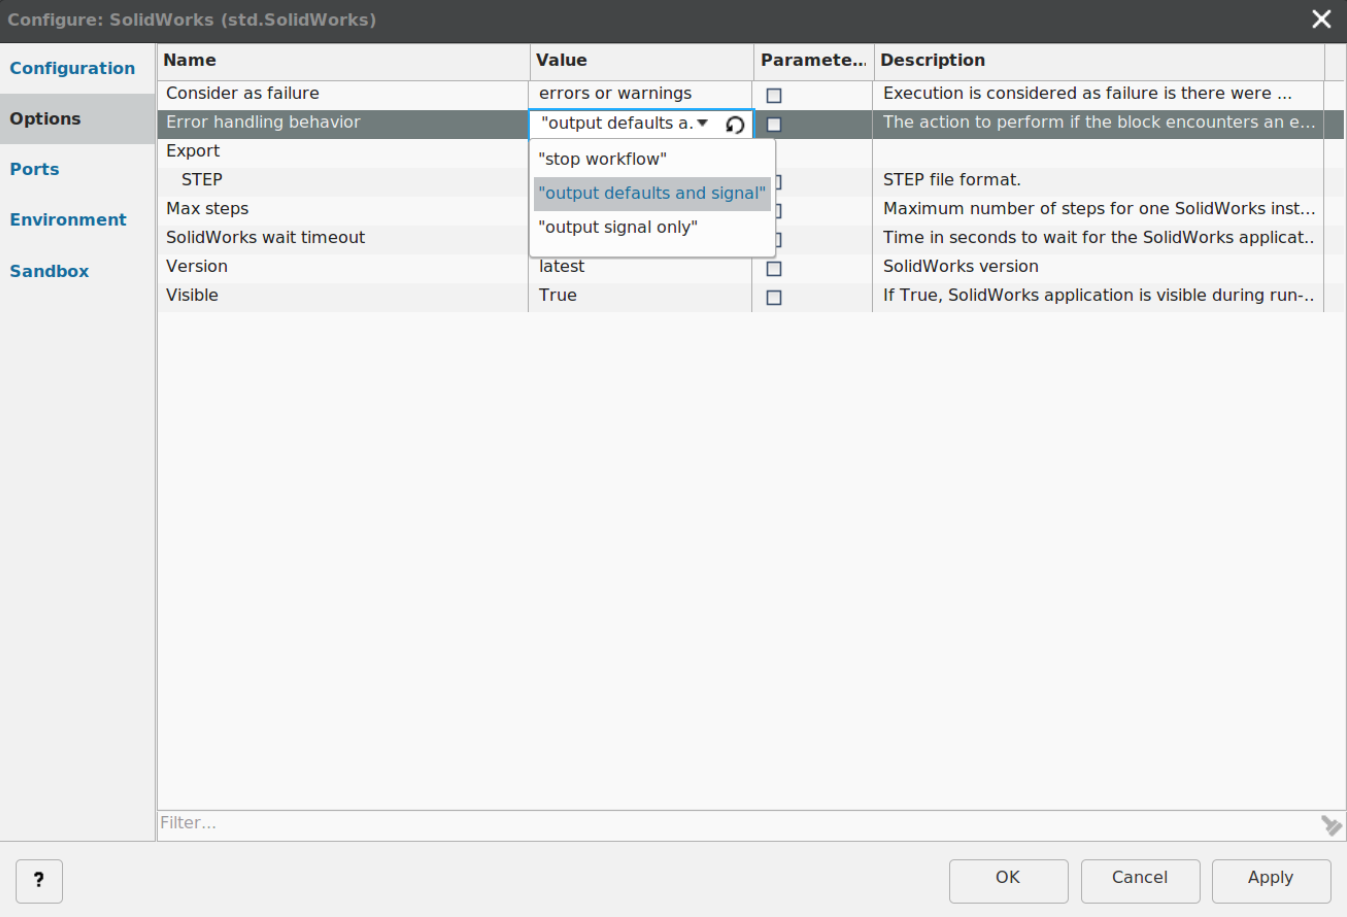
Task: Sort by the Description column header
Action: point(1099,60)
